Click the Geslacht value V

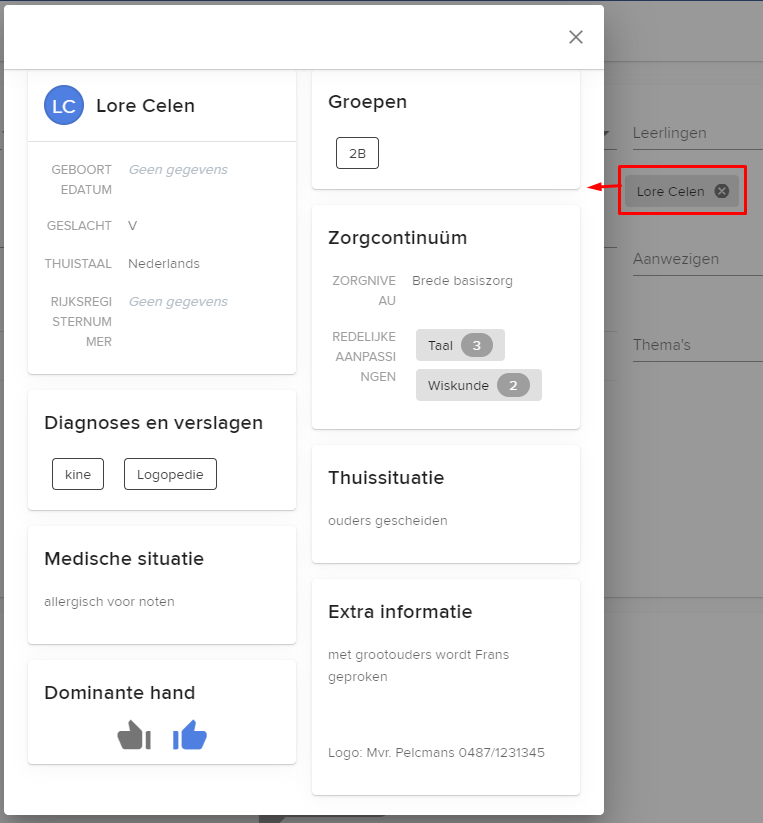tap(132, 226)
